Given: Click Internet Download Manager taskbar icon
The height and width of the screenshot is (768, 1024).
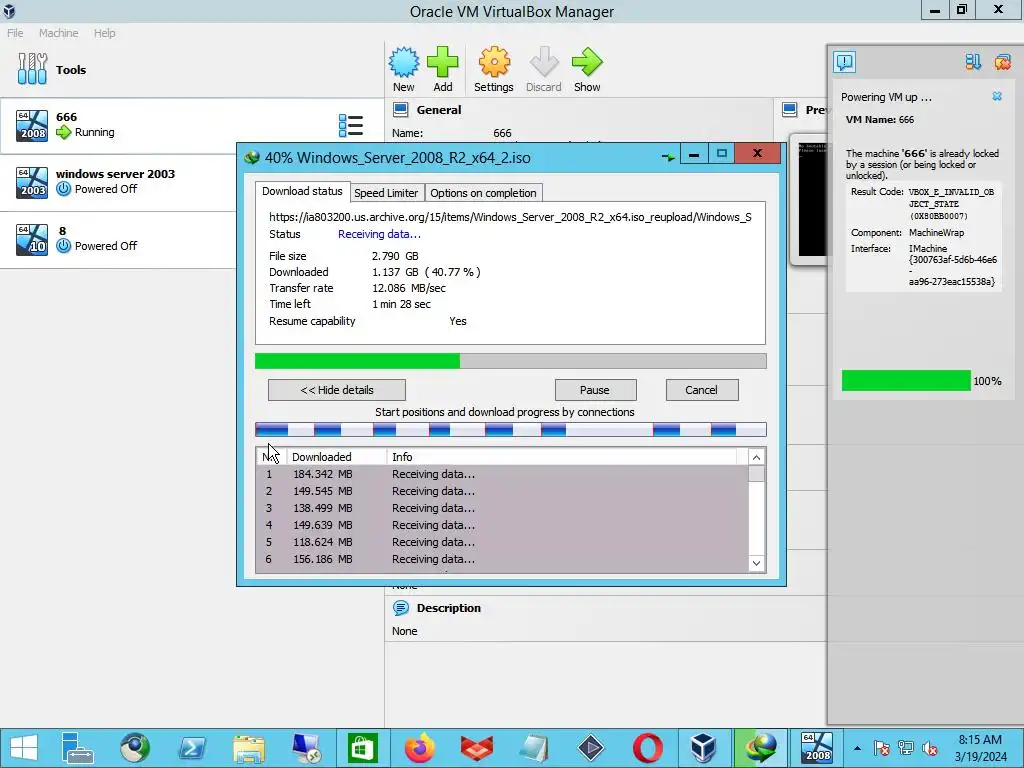Looking at the screenshot, I should [760, 748].
